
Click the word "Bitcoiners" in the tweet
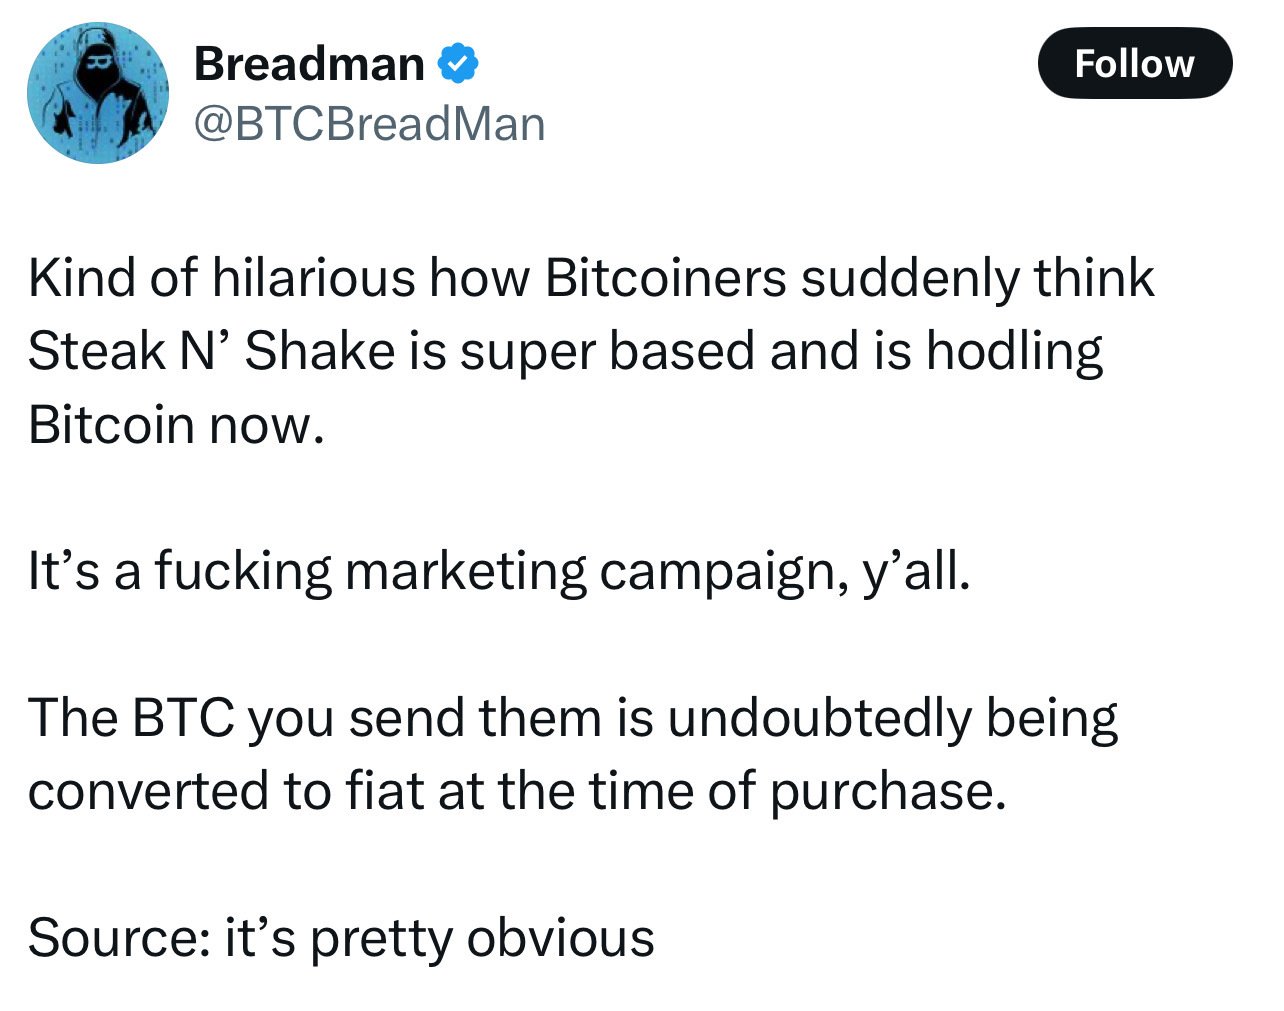tap(666, 278)
